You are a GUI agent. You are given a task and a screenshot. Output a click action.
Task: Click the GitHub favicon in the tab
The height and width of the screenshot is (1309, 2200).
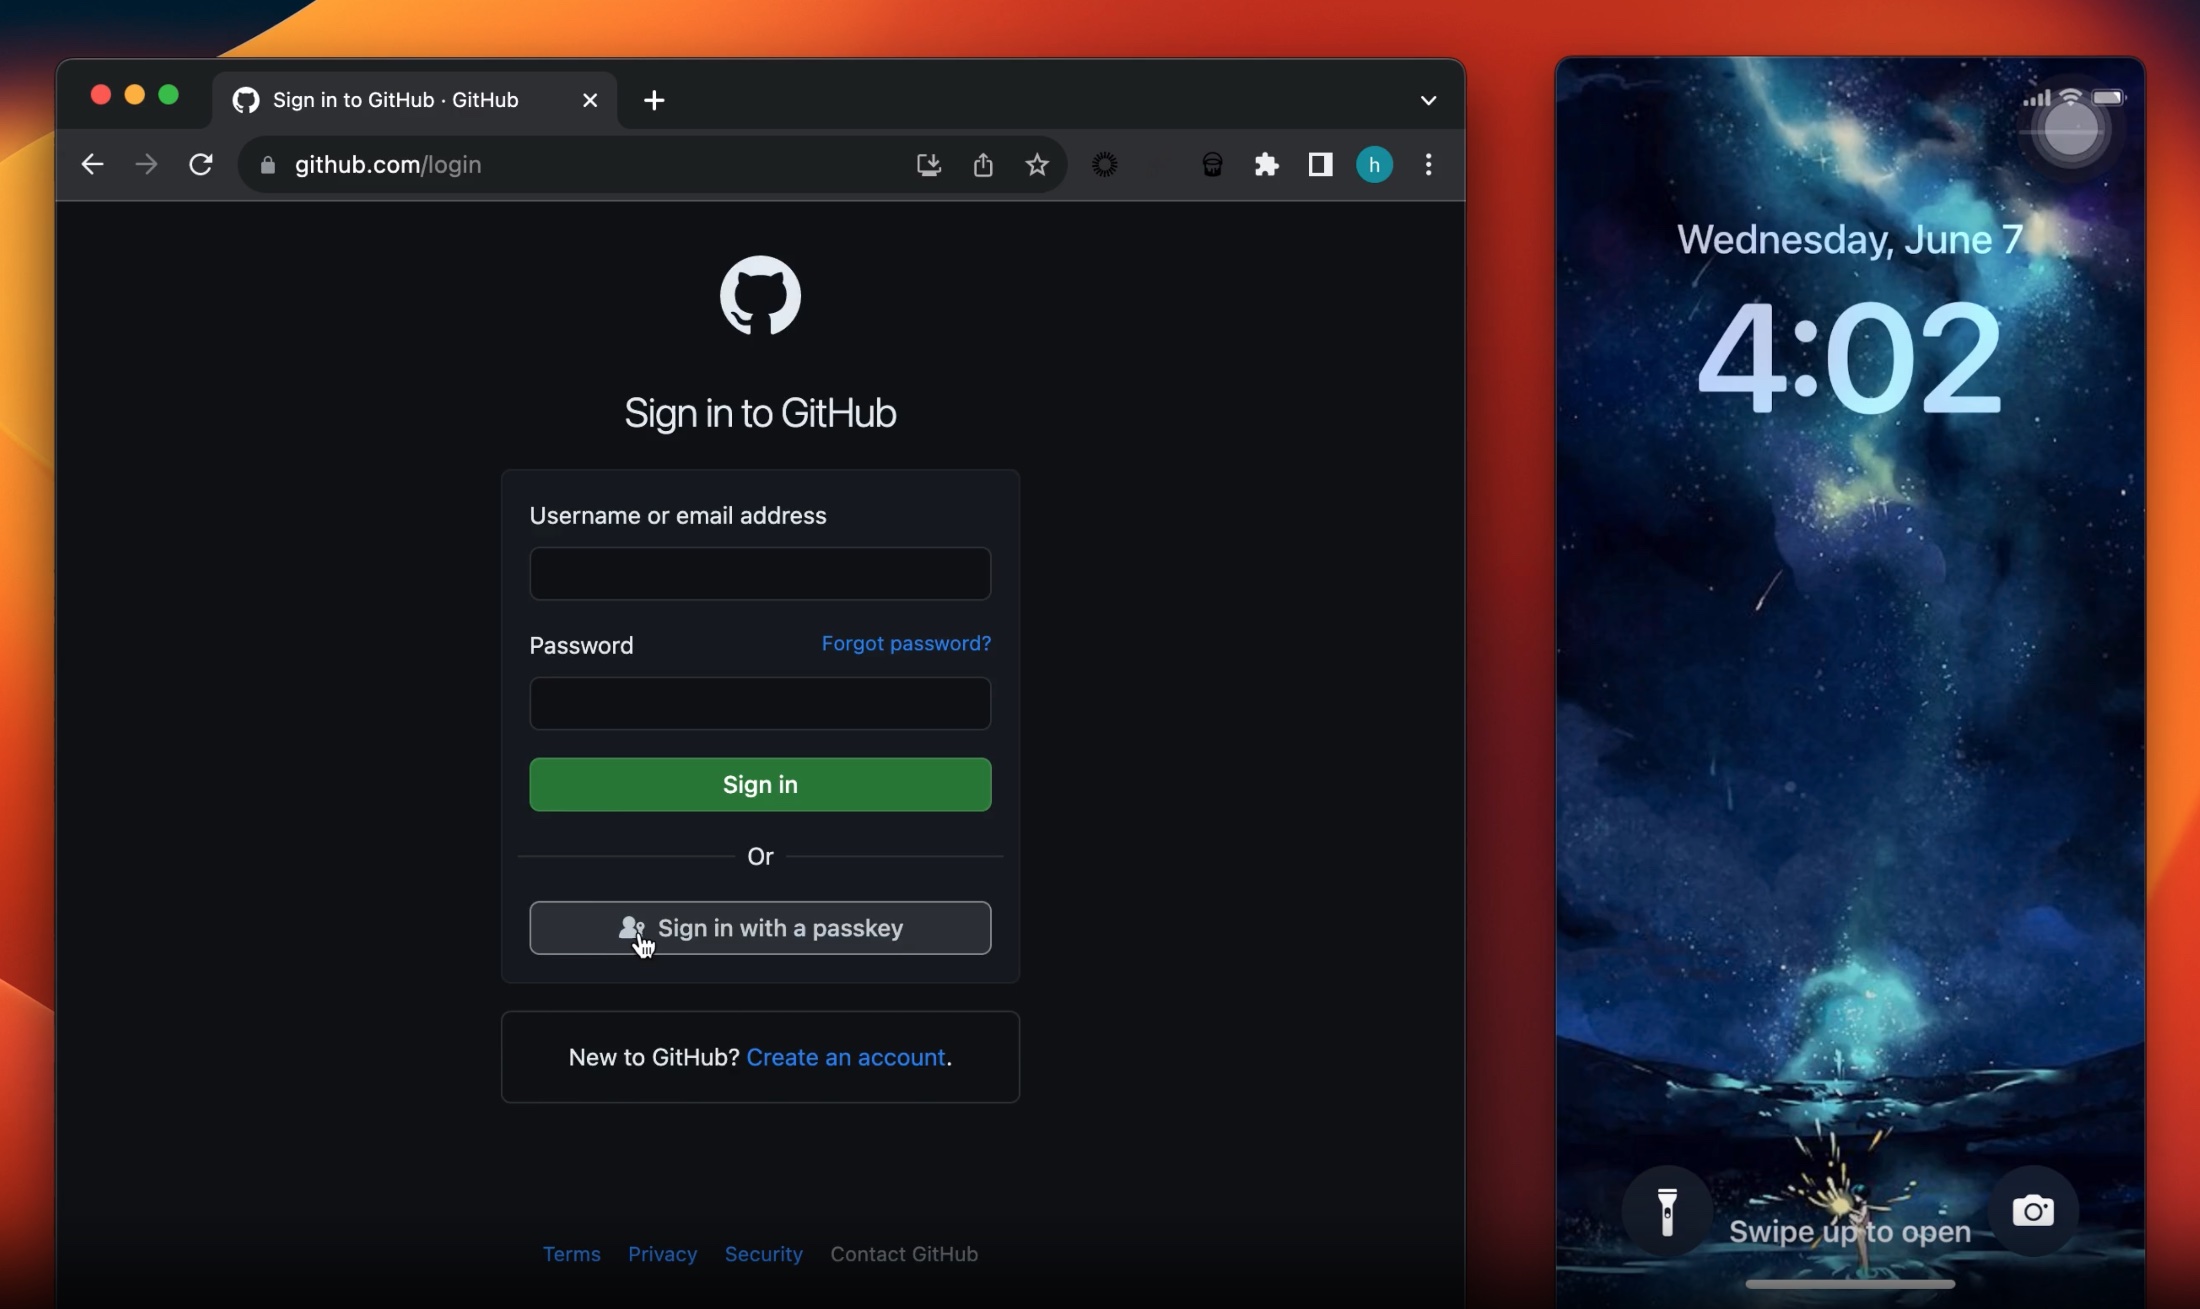point(246,100)
